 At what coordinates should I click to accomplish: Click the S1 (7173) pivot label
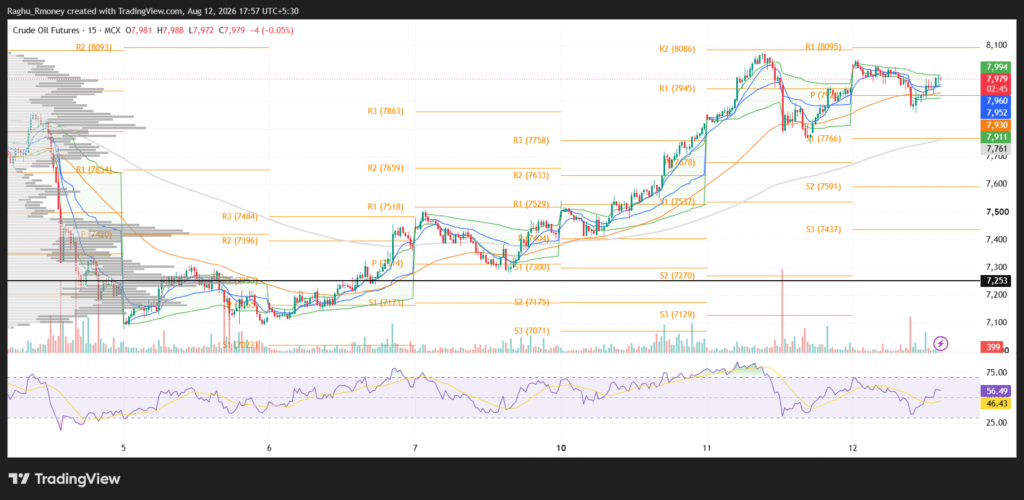(385, 302)
